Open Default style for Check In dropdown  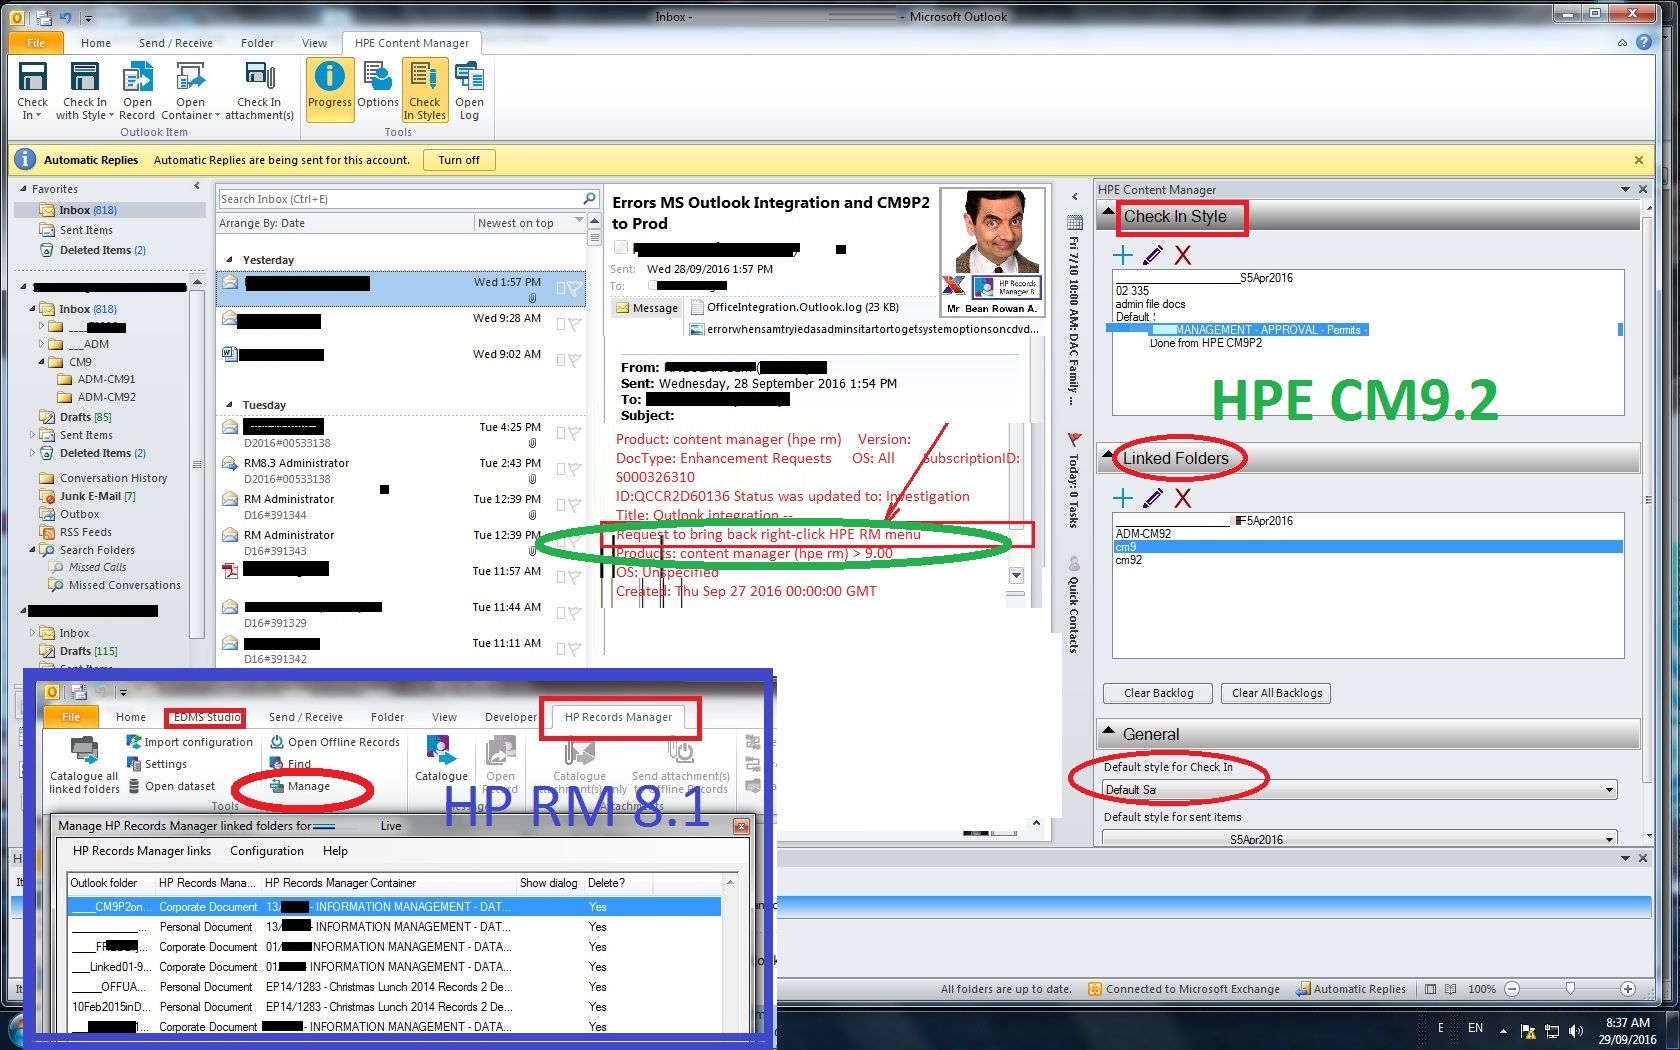1609,790
